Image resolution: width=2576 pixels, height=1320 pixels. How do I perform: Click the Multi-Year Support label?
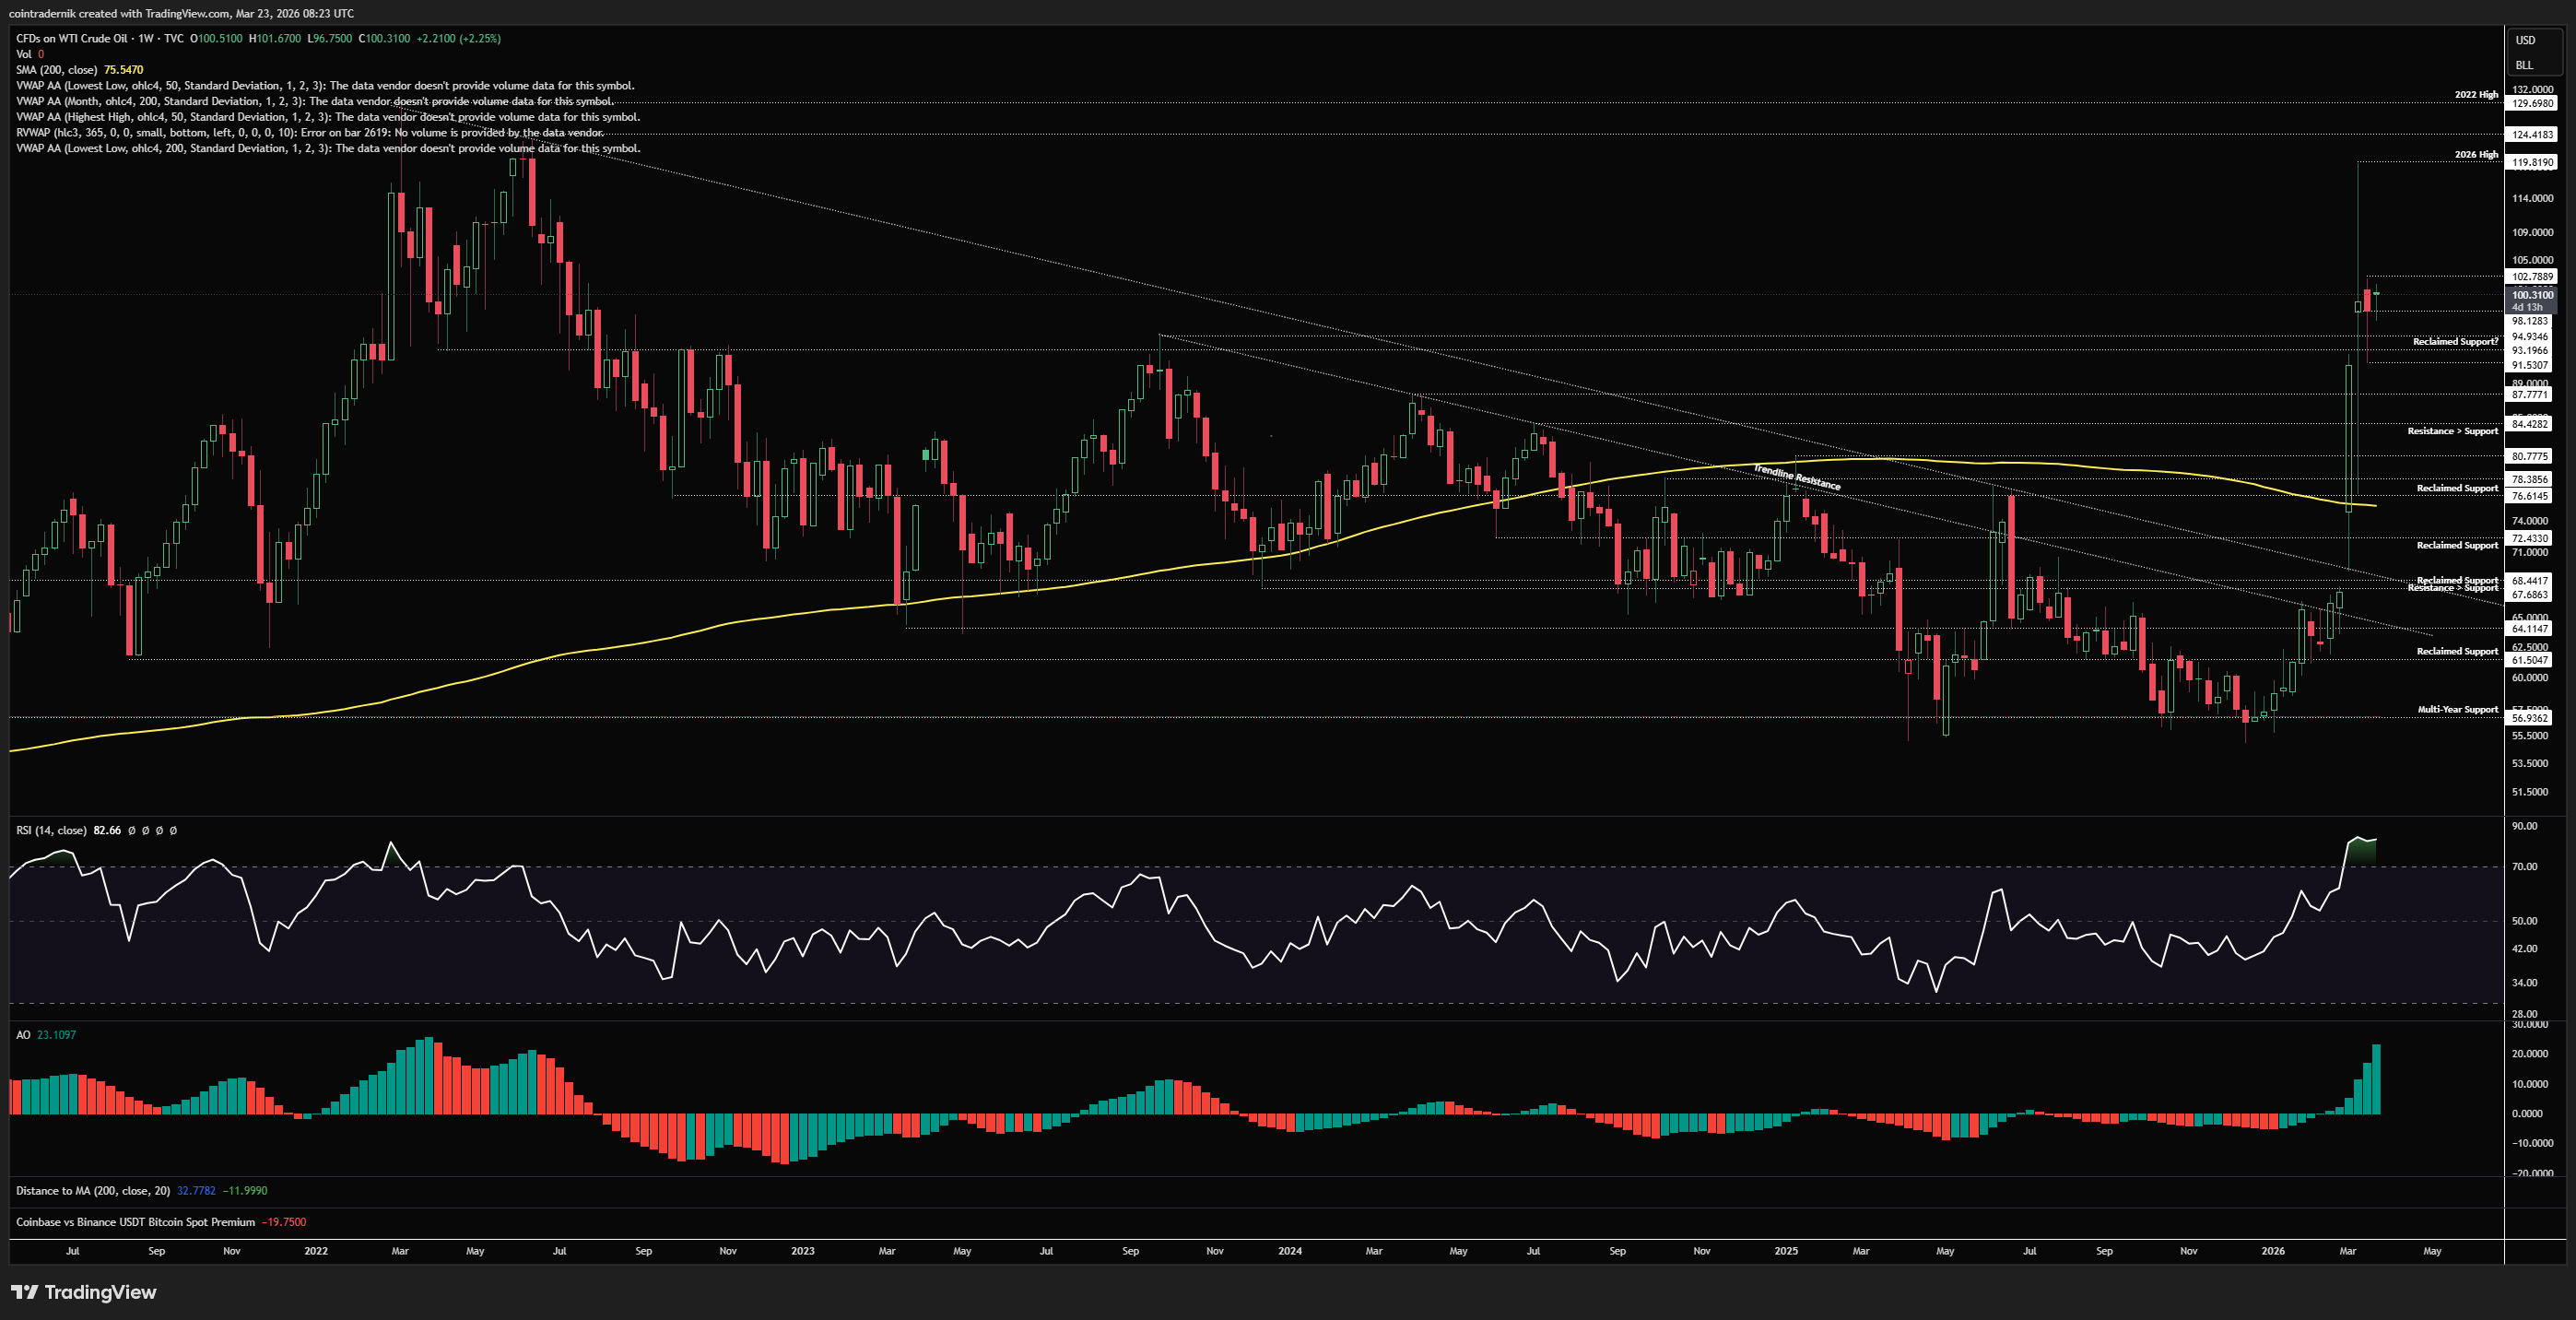click(x=2457, y=710)
